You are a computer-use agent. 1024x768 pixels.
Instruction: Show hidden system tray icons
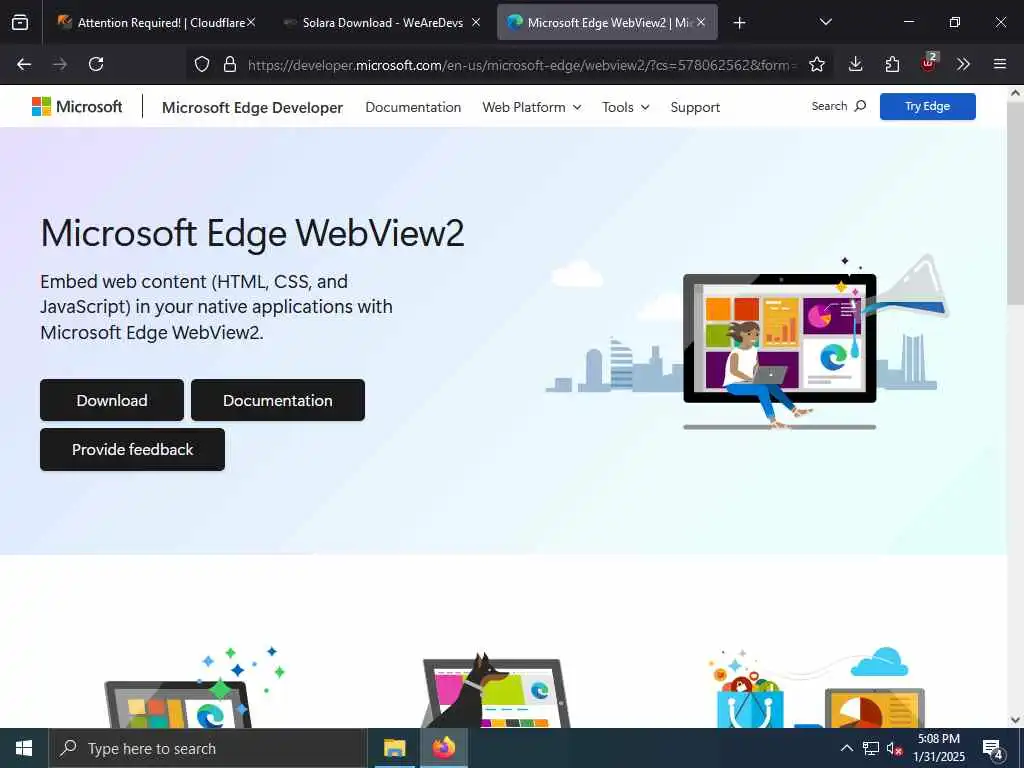tap(846, 748)
